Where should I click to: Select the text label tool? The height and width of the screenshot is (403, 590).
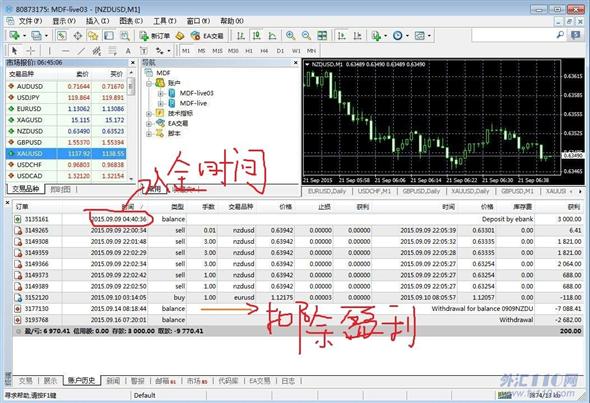click(x=143, y=50)
